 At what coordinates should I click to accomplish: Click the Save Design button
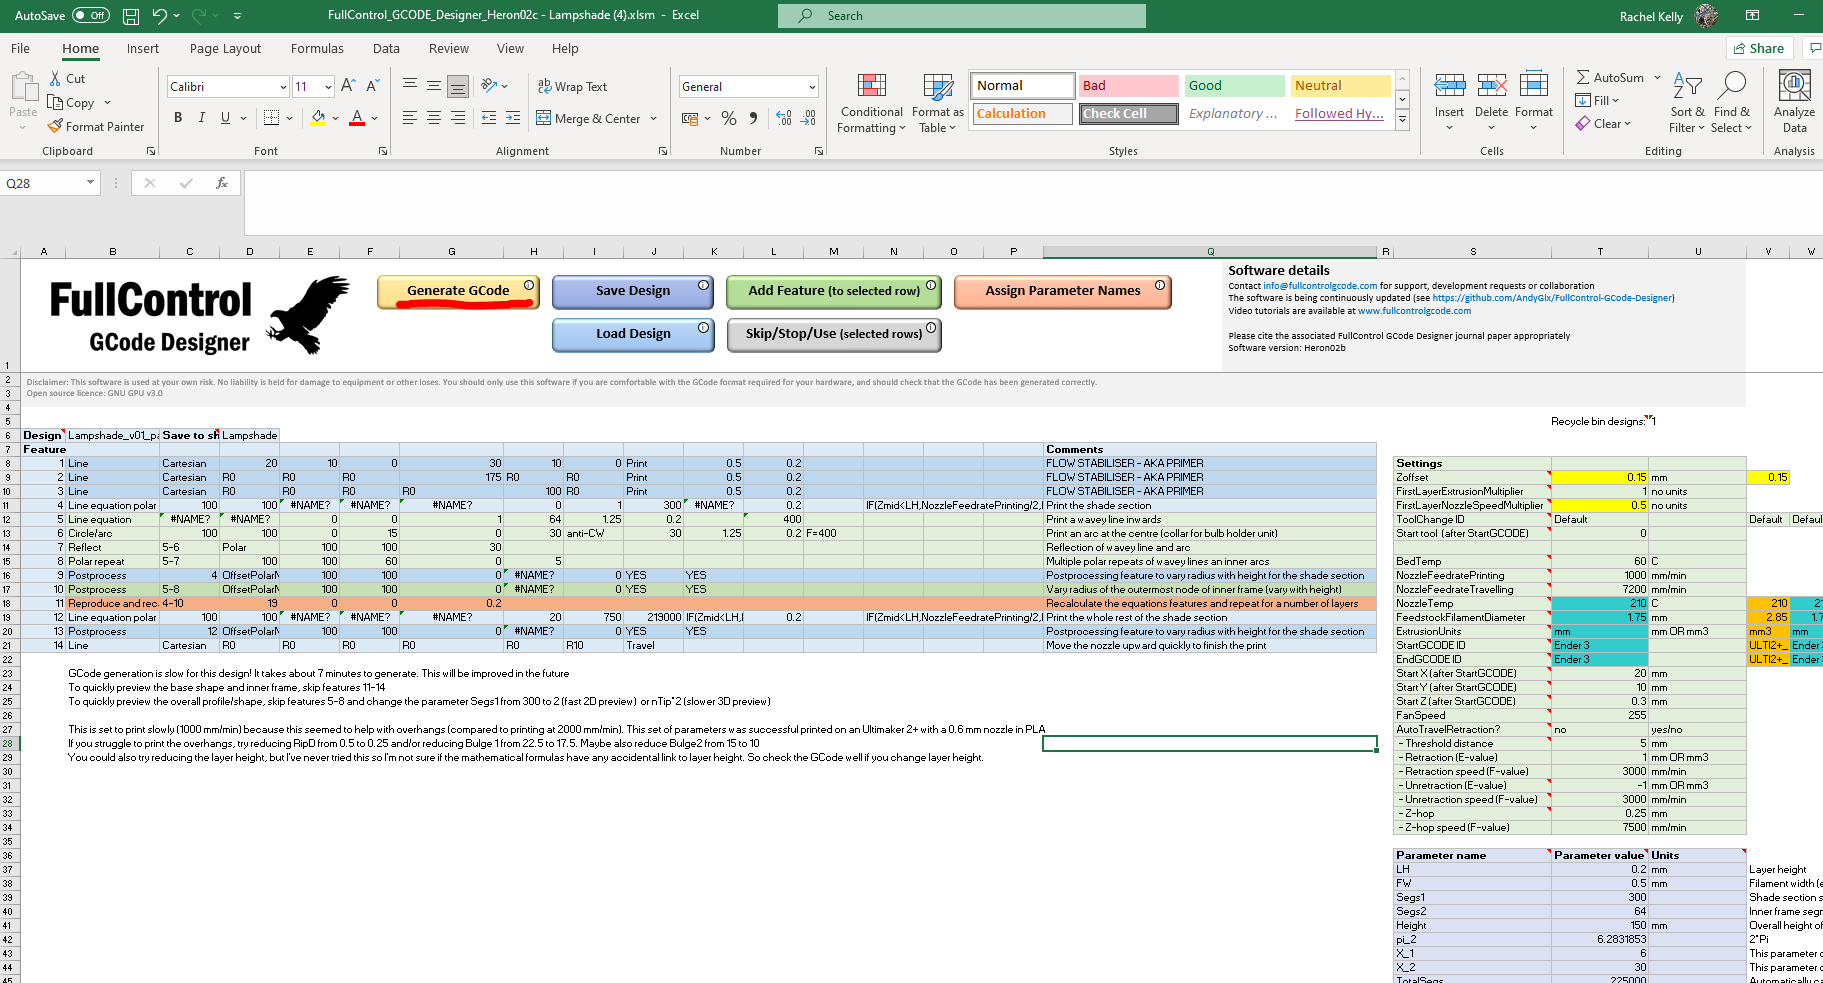[633, 292]
